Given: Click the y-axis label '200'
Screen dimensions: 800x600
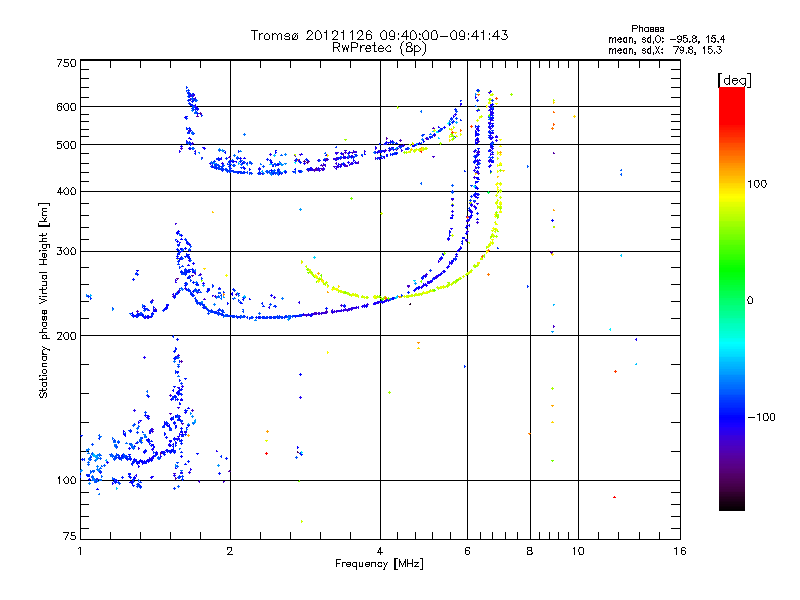Looking at the screenshot, I should 66,336.
